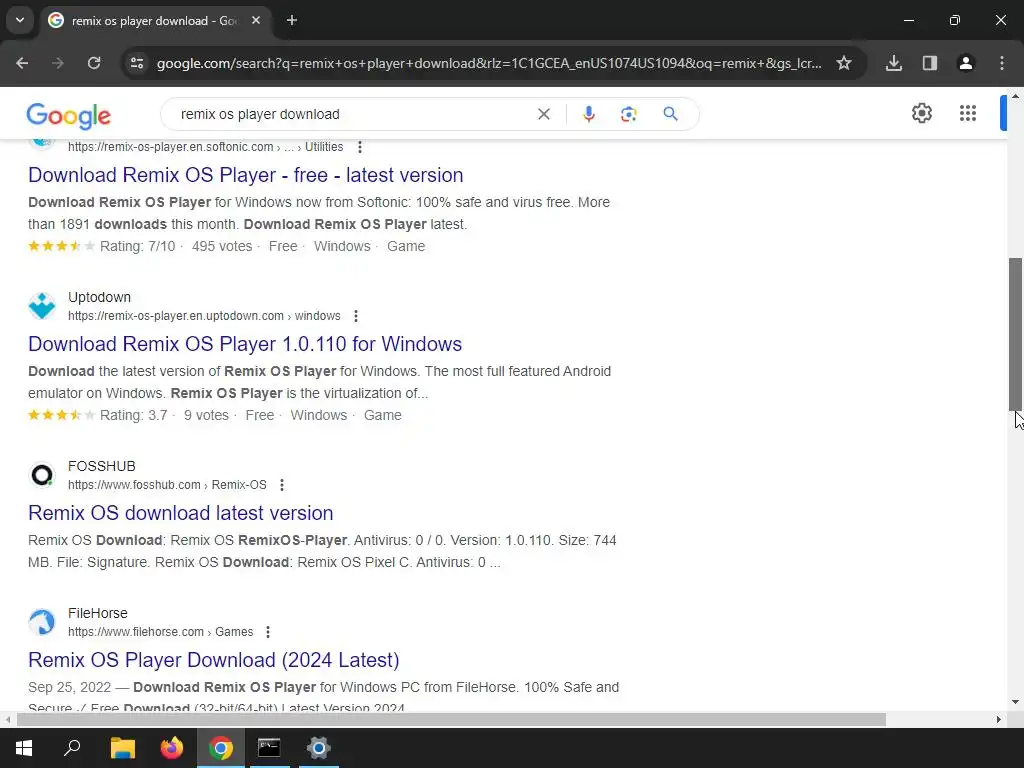Viewport: 1024px width, 768px height.
Task: Open the Google apps grid
Action: click(x=968, y=113)
